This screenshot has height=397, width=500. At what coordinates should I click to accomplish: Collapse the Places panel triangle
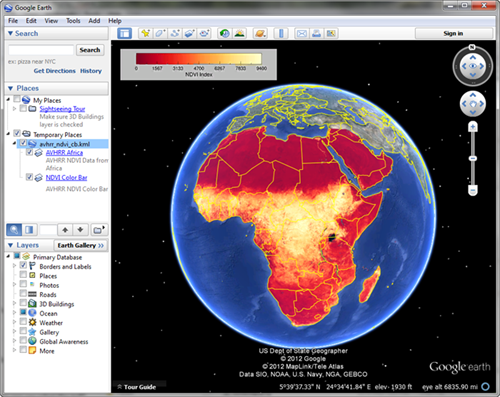[10, 88]
